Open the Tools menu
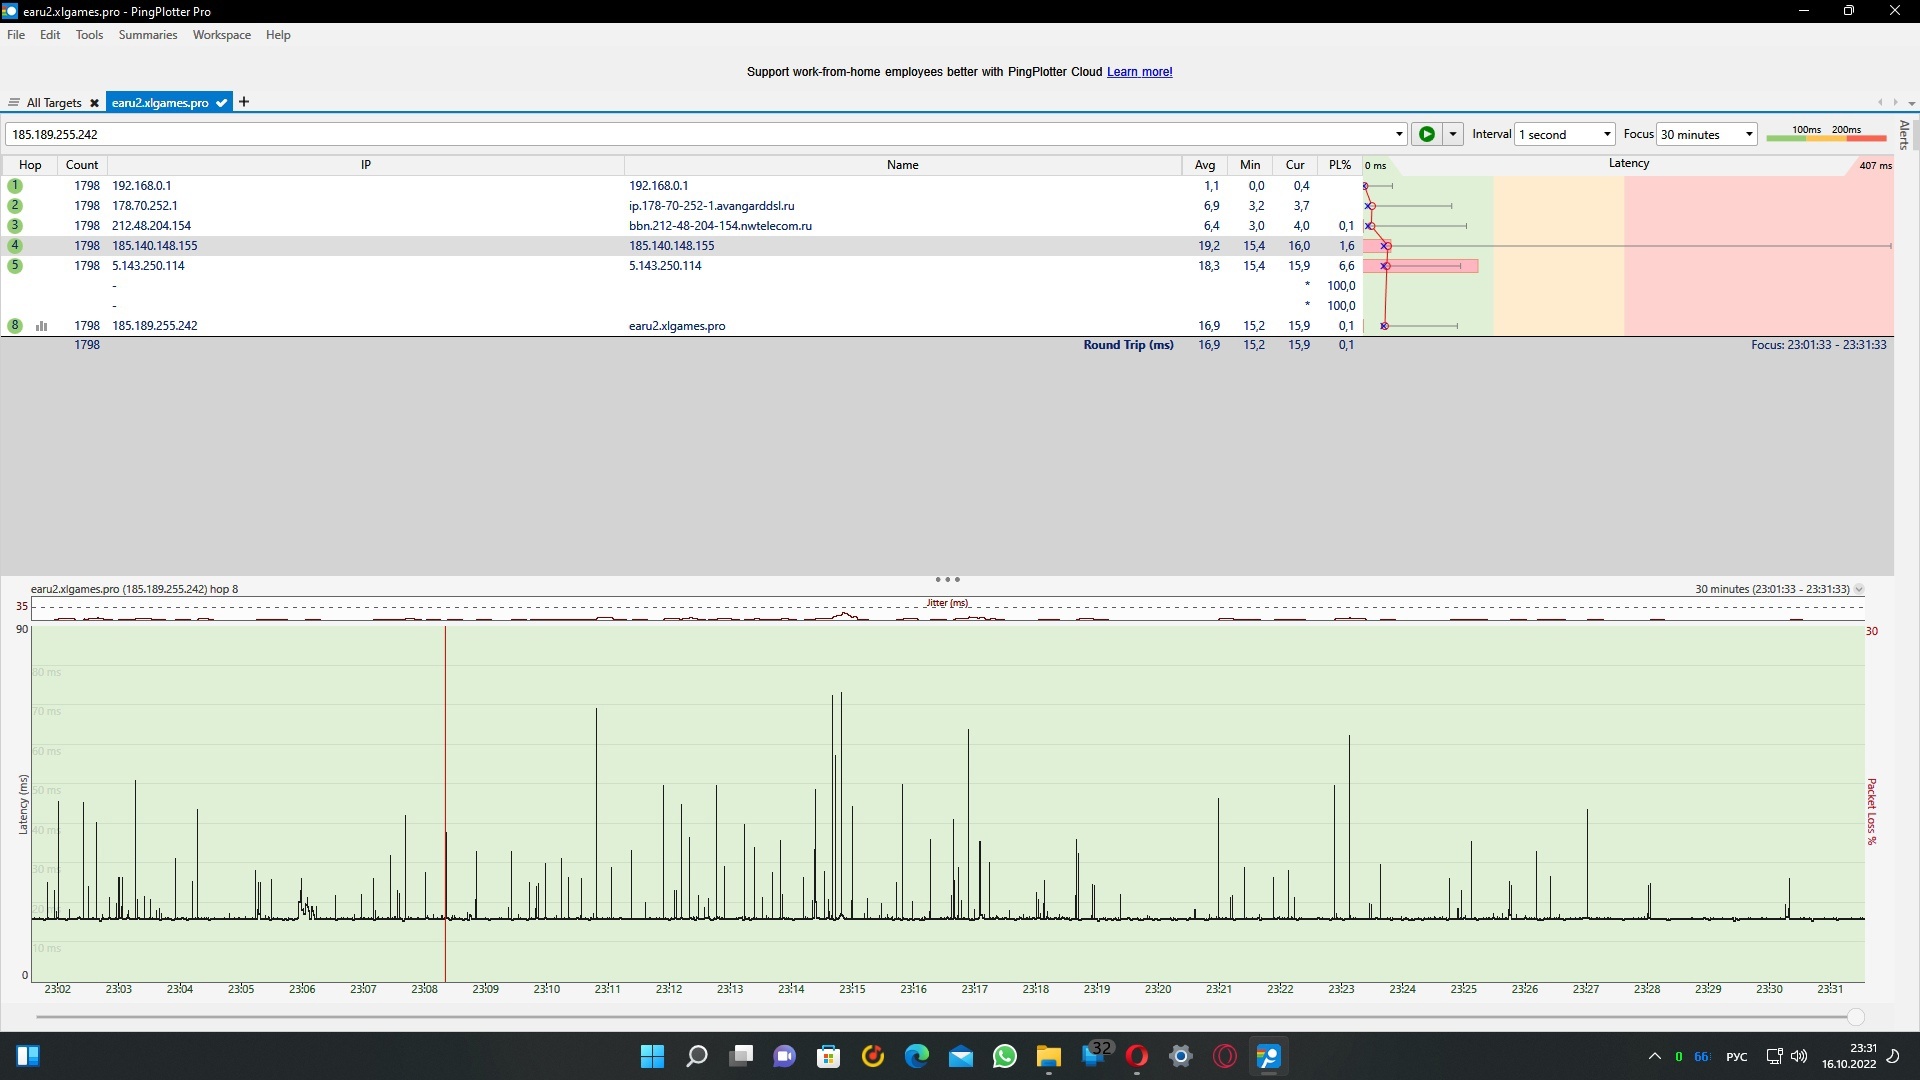Screen dimensions: 1920x1080 pyautogui.click(x=89, y=35)
